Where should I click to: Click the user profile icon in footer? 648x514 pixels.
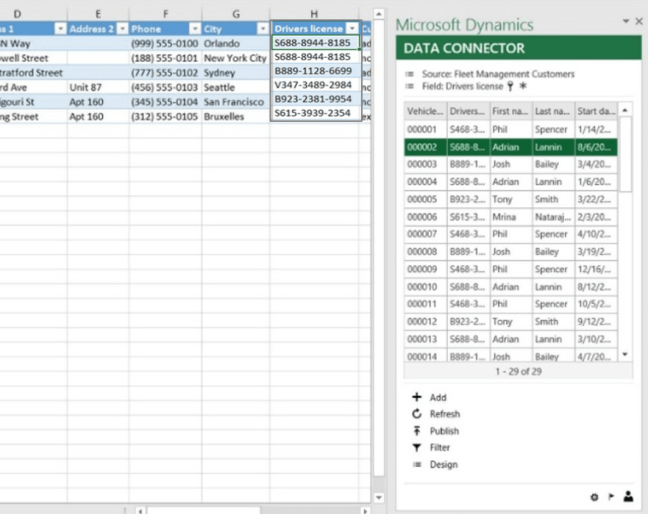629,496
